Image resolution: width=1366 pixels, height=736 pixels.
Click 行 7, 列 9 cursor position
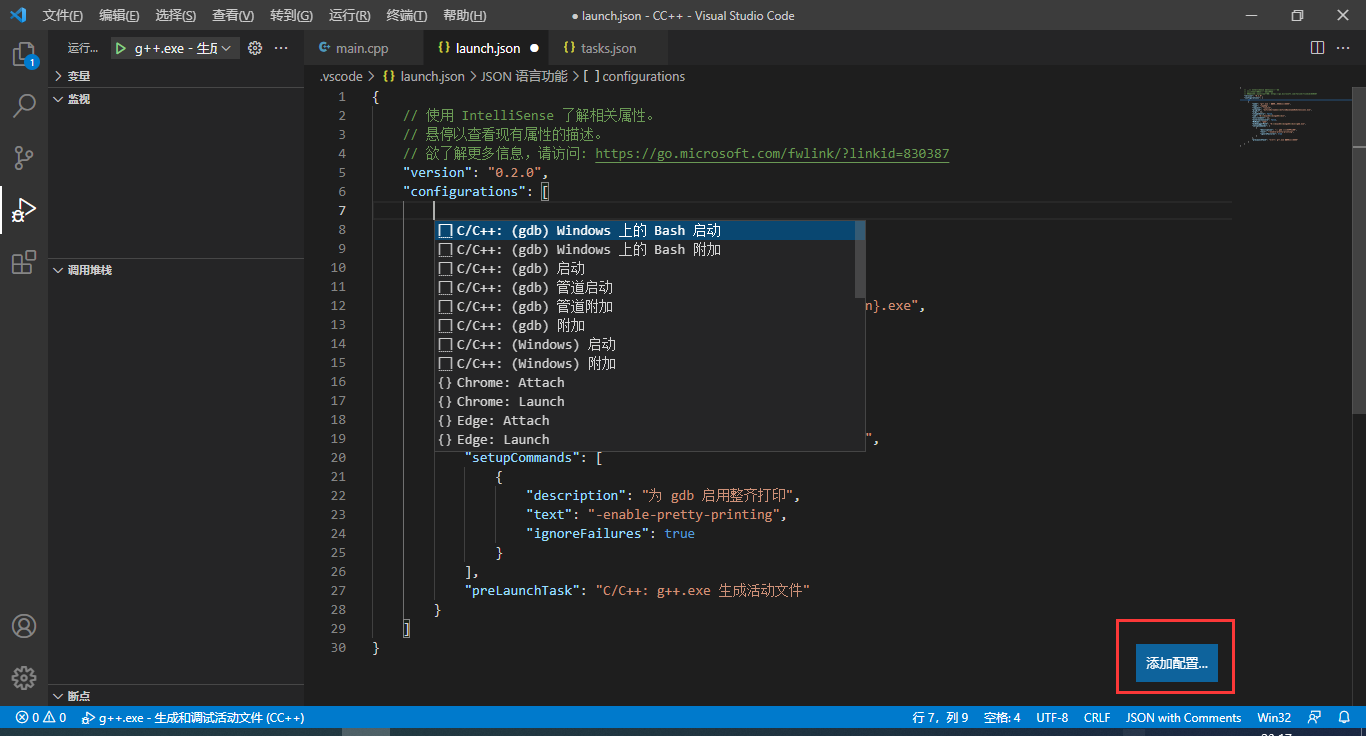click(940, 717)
